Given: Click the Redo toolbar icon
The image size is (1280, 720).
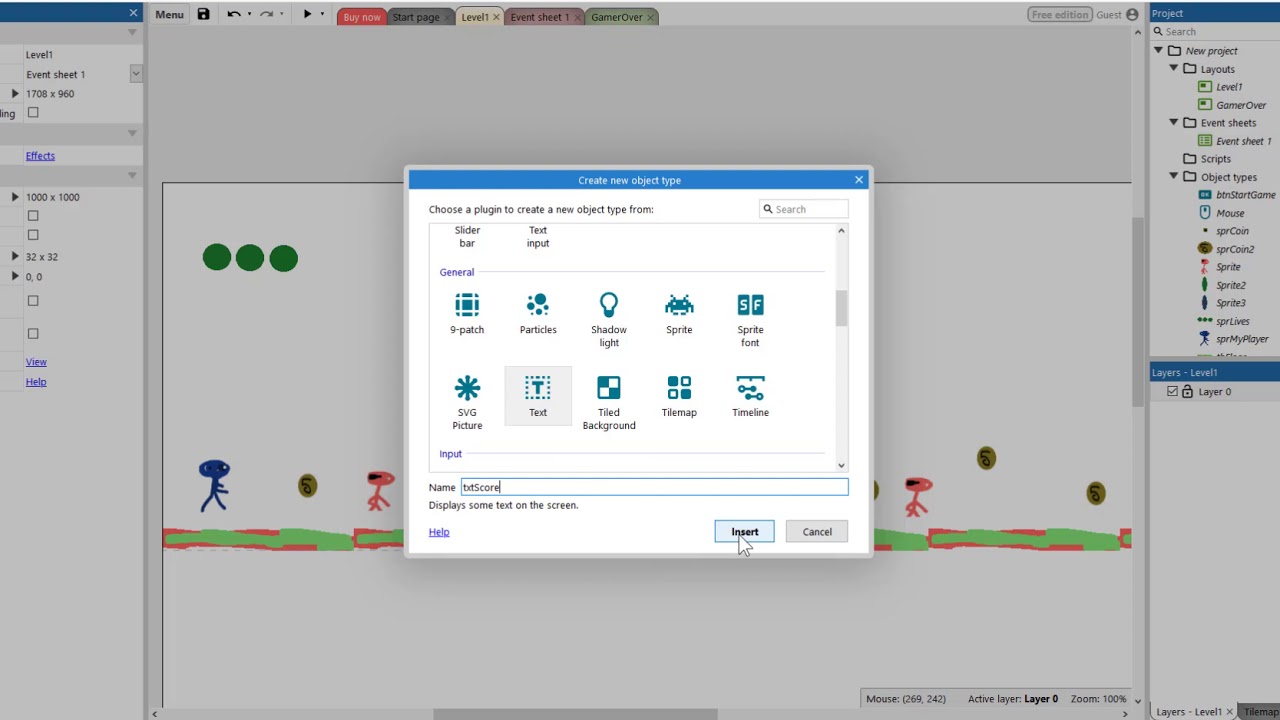Looking at the screenshot, I should (266, 14).
